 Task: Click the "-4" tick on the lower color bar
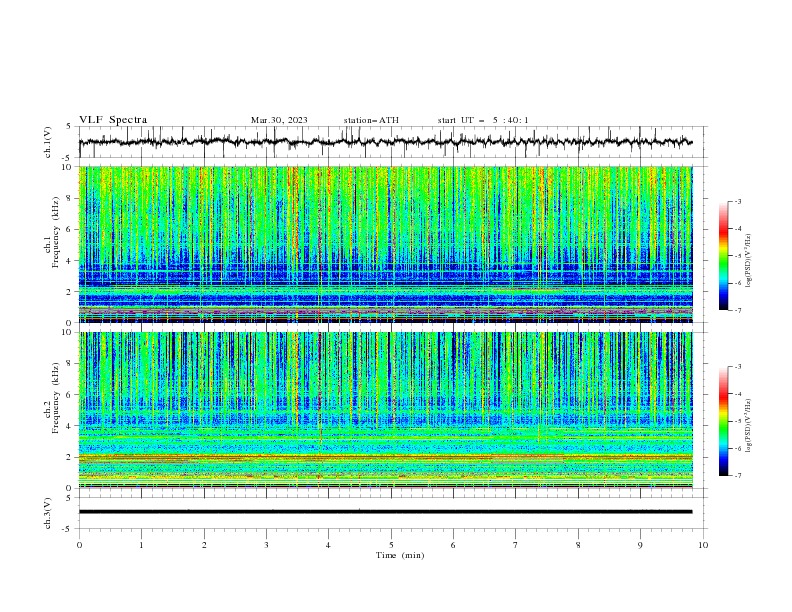point(737,394)
